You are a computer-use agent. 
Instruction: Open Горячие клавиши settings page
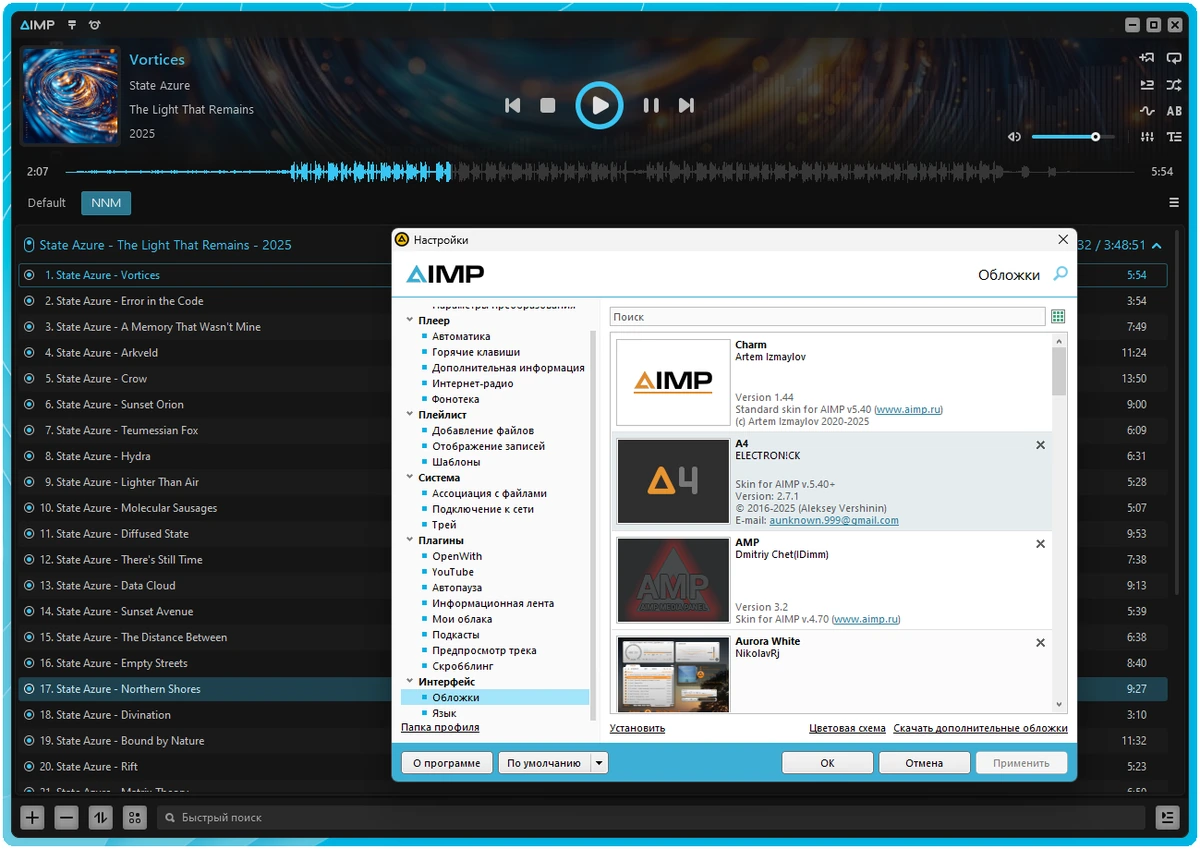point(476,353)
